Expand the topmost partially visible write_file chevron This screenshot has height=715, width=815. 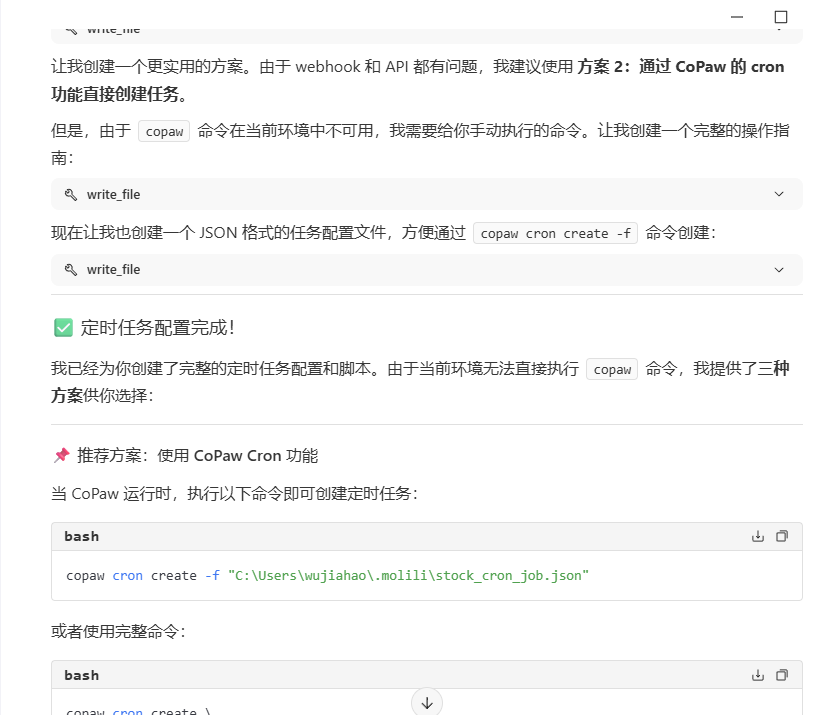click(x=779, y=32)
